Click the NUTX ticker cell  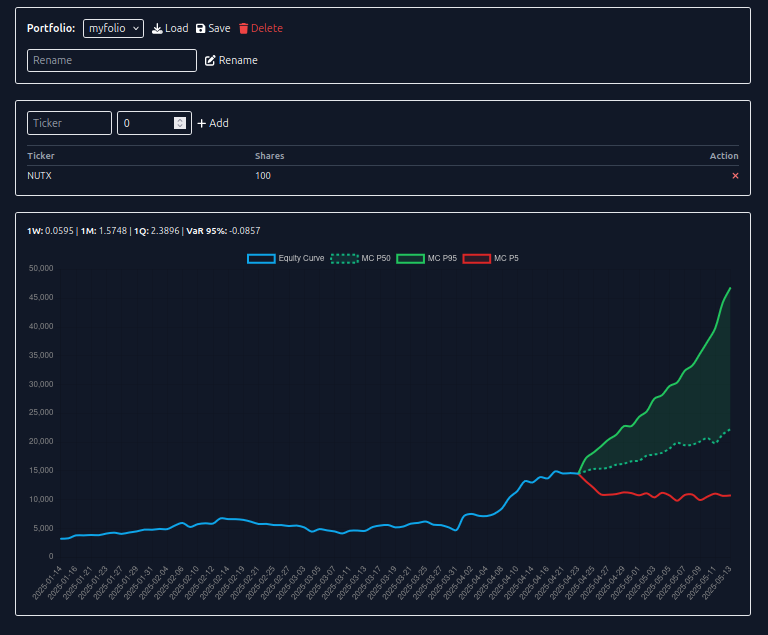click(x=39, y=176)
